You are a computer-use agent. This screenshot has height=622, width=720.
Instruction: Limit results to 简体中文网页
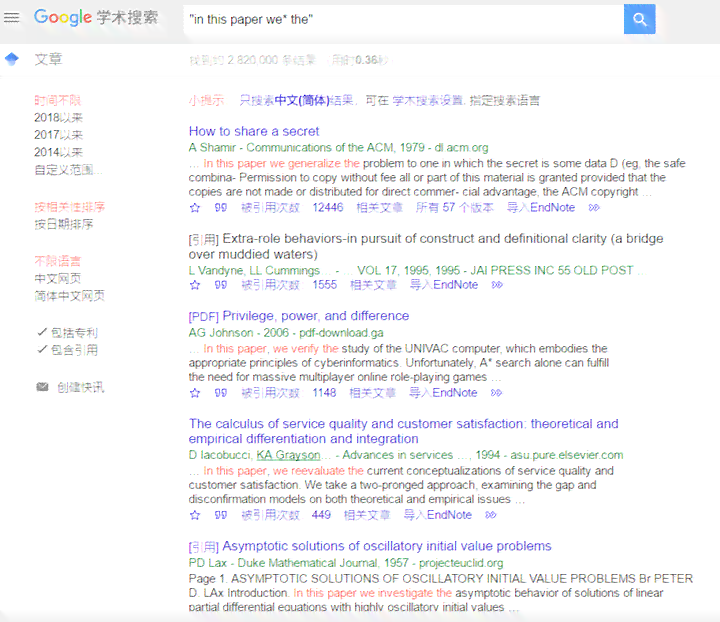click(x=70, y=296)
